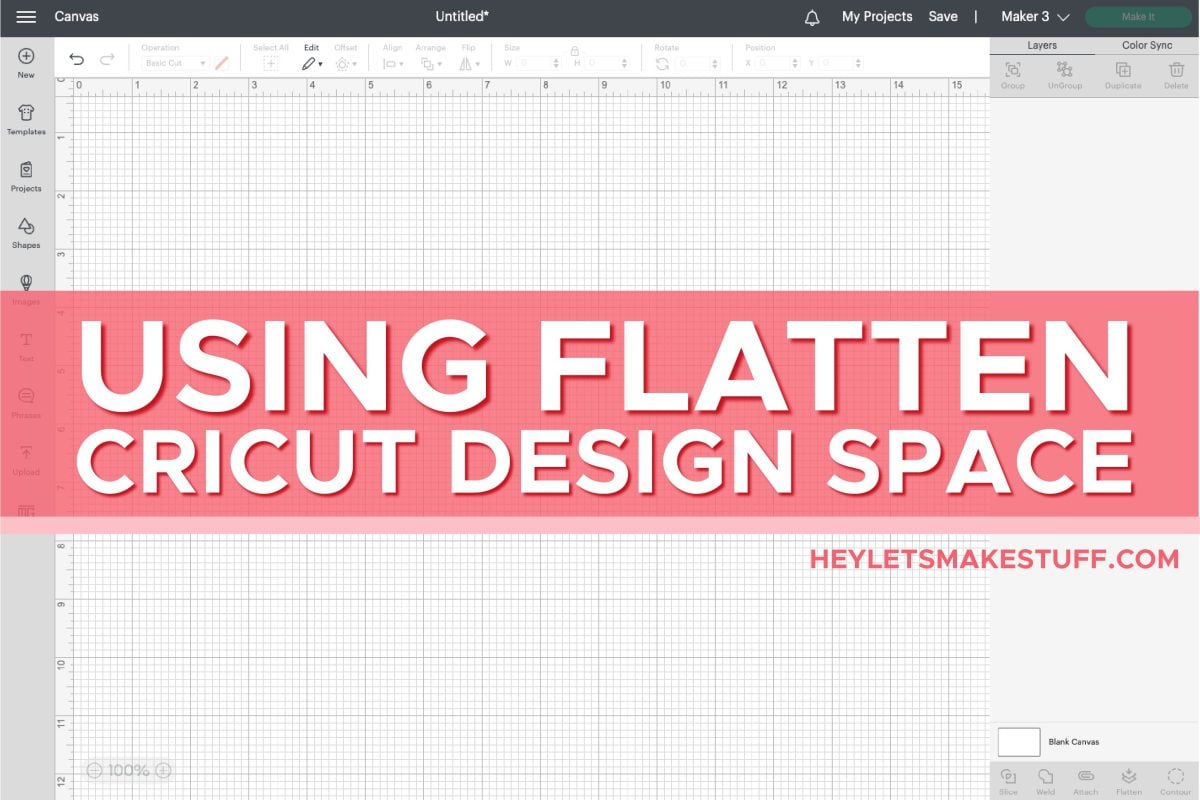Select the Layers tab
1200x800 pixels.
(1042, 45)
